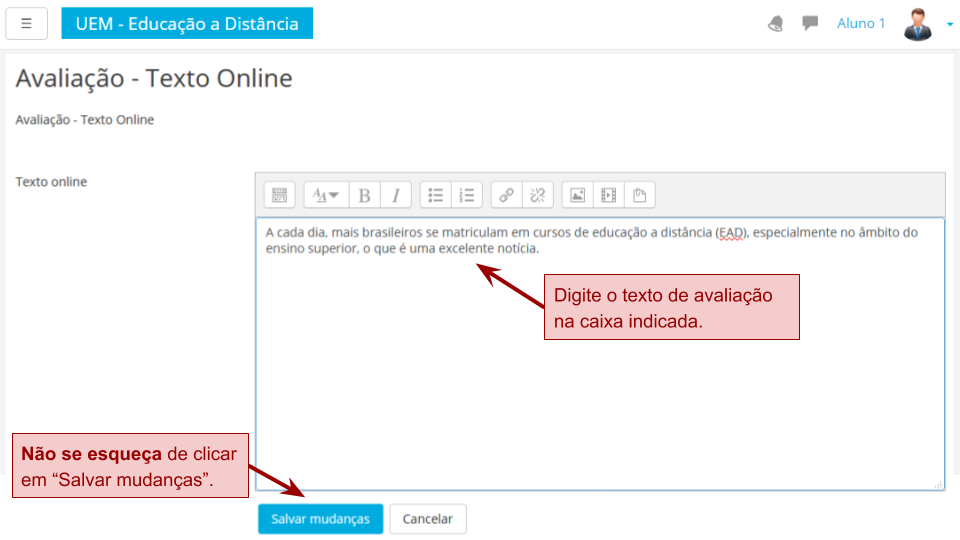The height and width of the screenshot is (540, 960).
Task: Expand the user menu arrow
Action: click(x=949, y=24)
